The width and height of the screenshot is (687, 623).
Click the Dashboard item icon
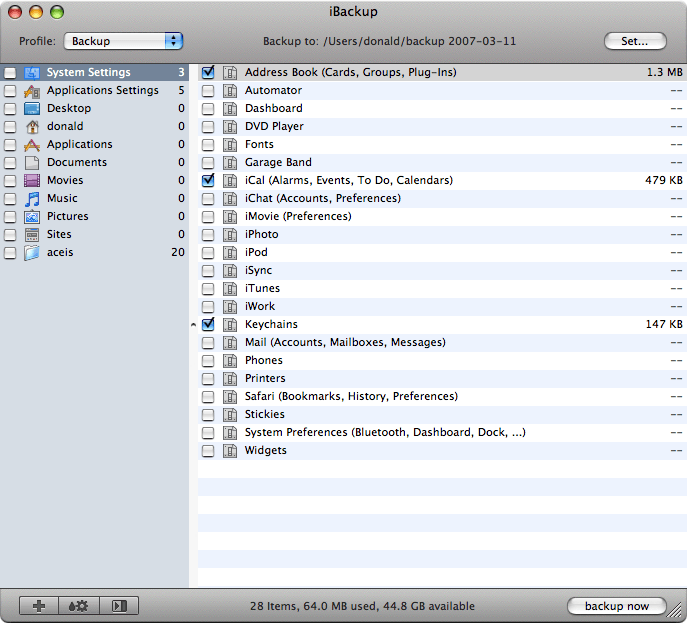[230, 109]
